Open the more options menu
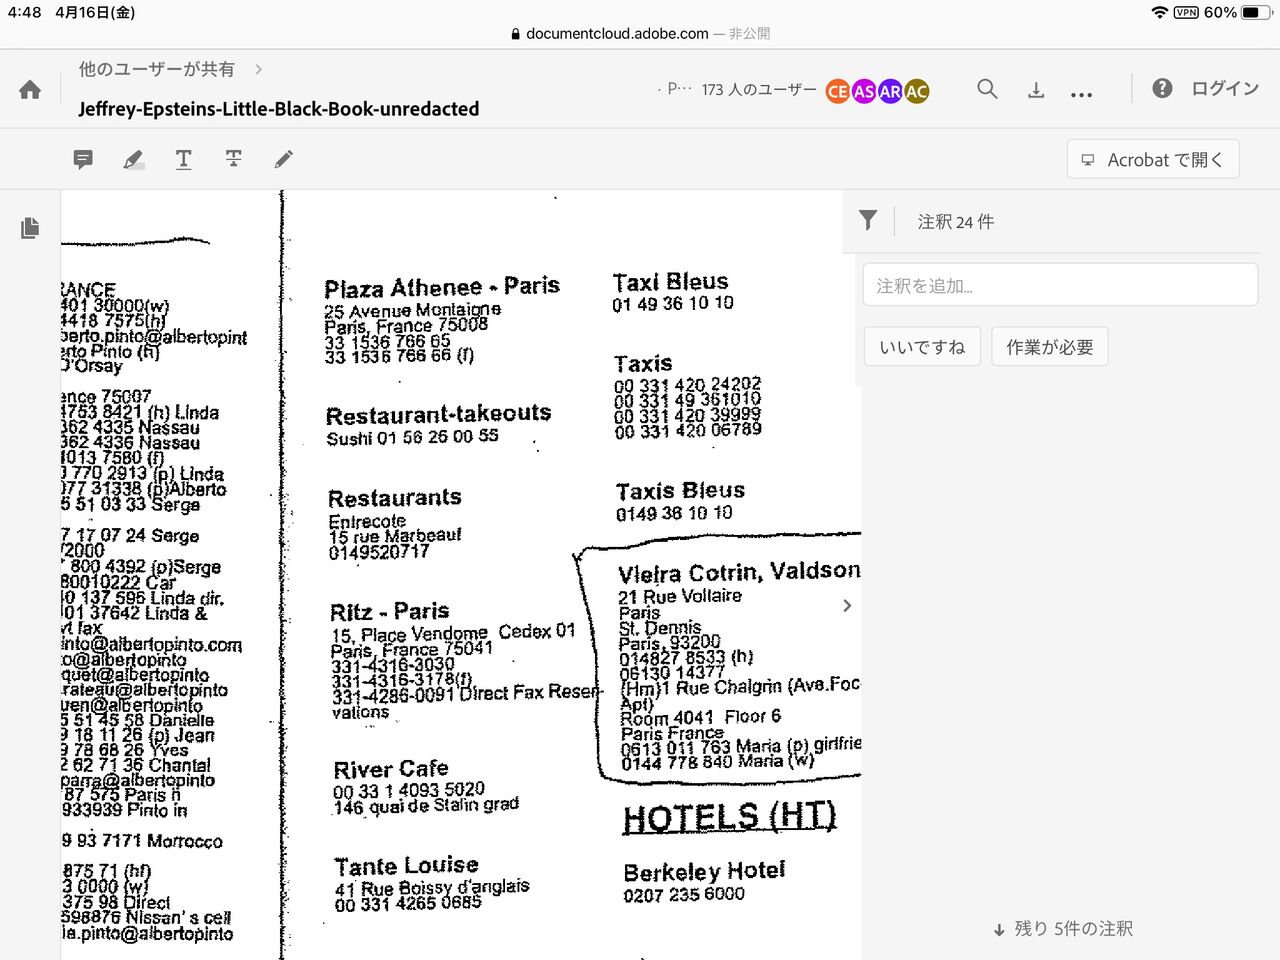This screenshot has width=1280, height=960. click(1081, 94)
